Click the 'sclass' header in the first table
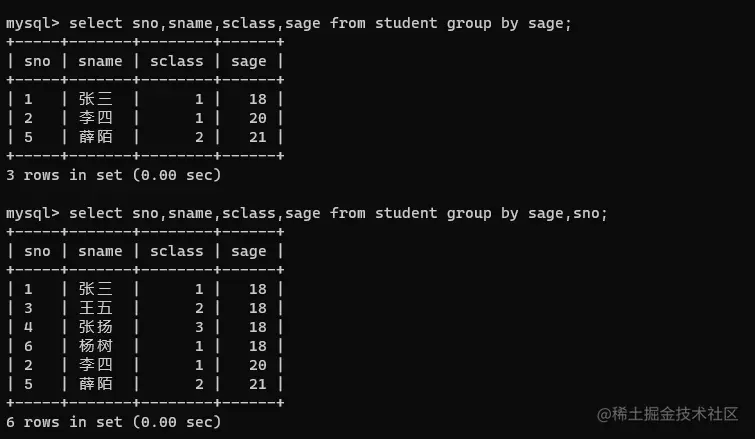The image size is (755, 439). 176,61
